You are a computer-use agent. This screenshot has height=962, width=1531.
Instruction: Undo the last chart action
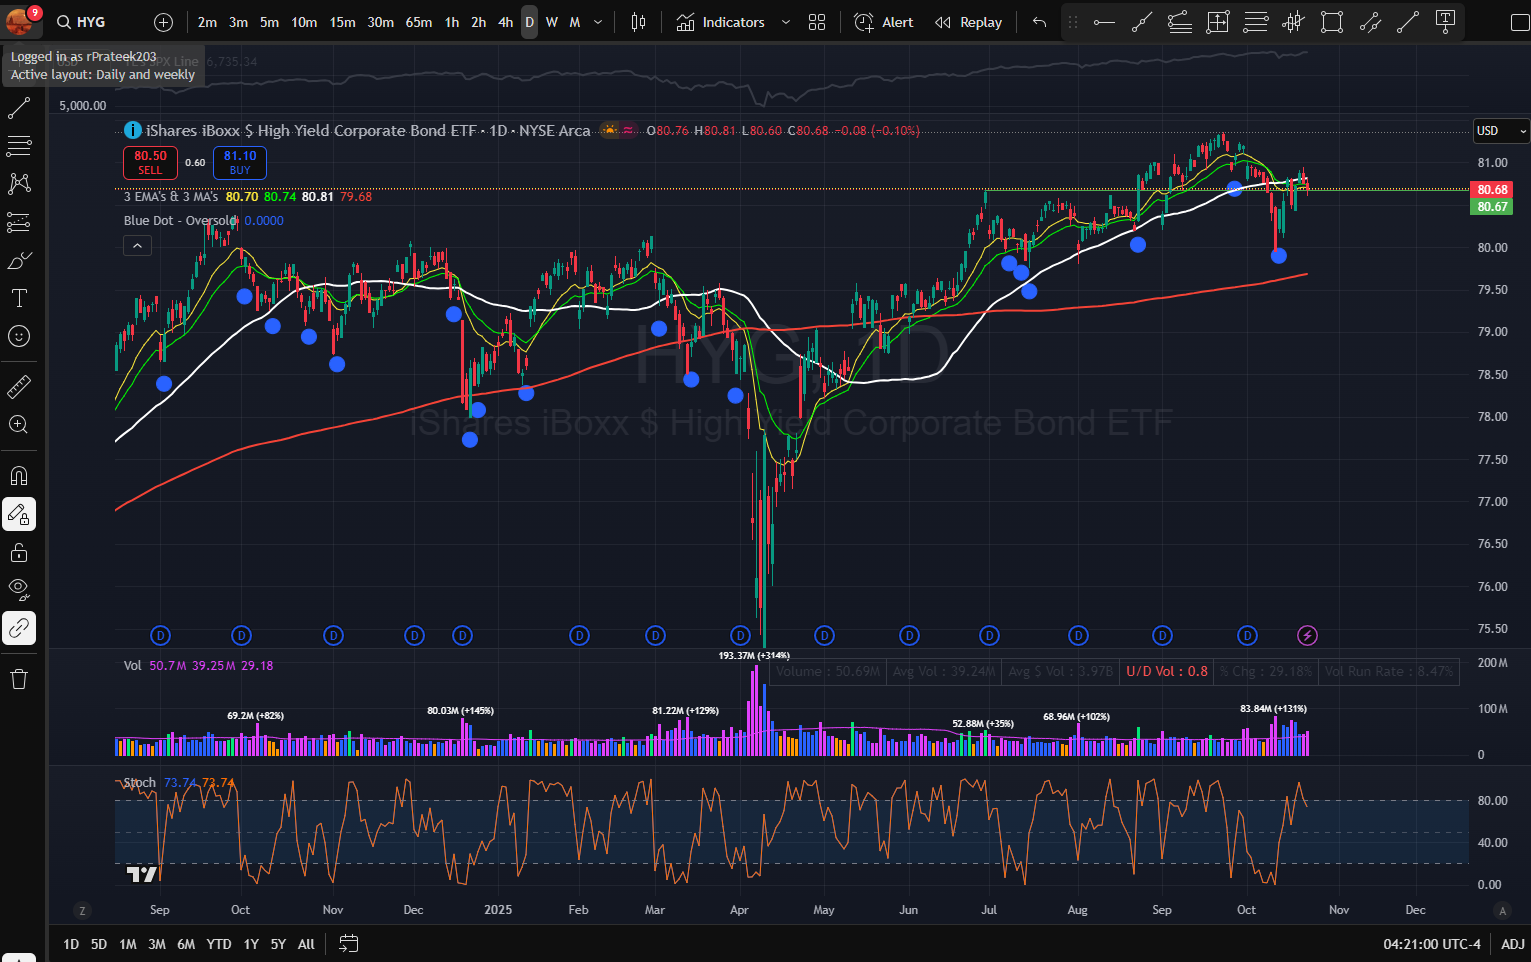point(1039,22)
